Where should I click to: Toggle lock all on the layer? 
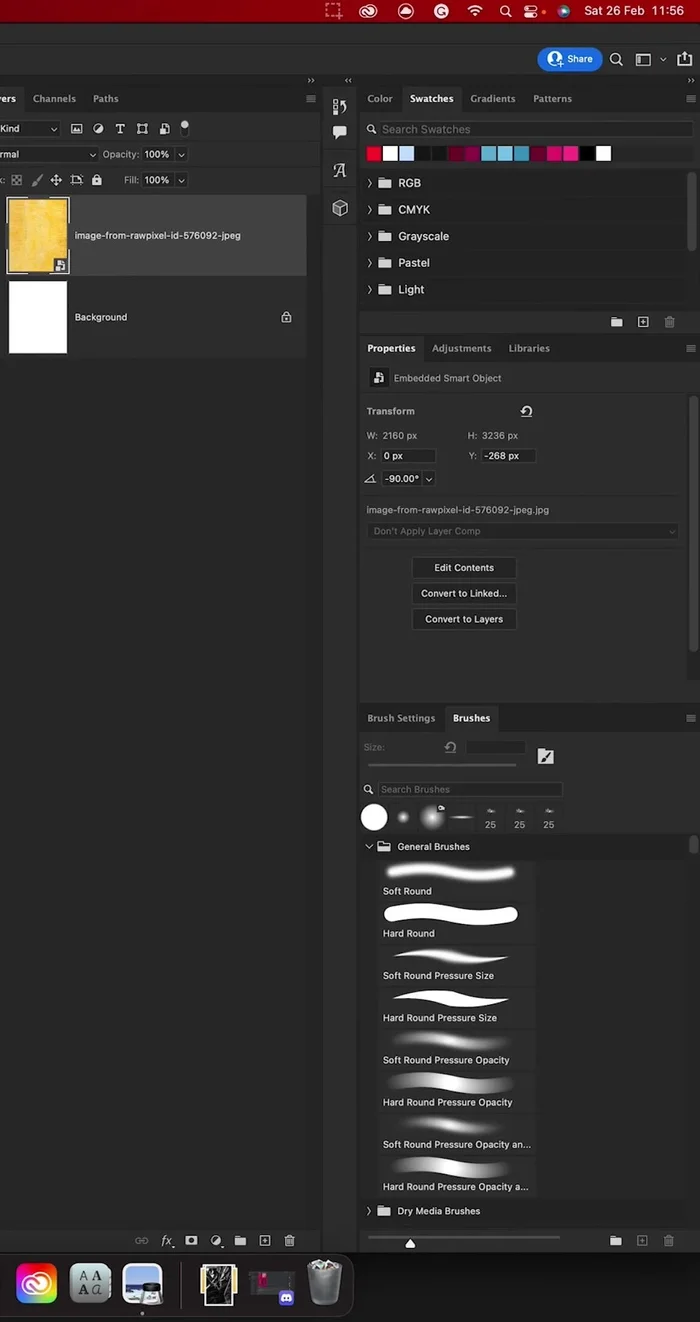[x=97, y=180]
